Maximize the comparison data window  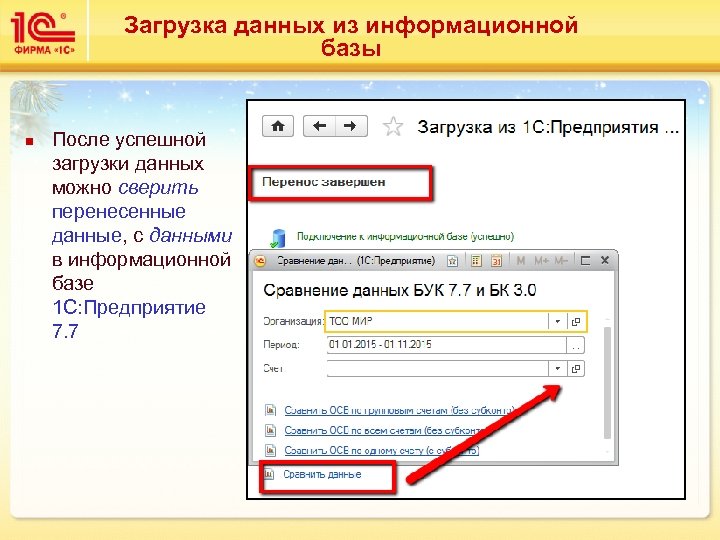click(585, 261)
